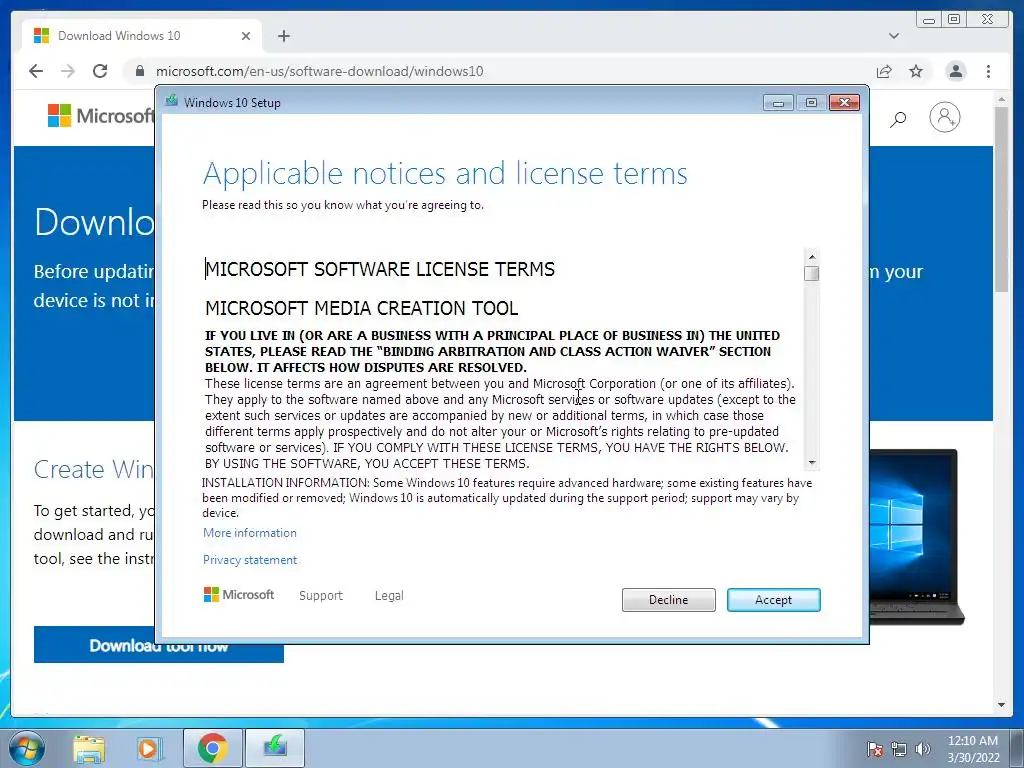
Task: Minimize the Windows 10 Setup window
Action: [x=778, y=103]
